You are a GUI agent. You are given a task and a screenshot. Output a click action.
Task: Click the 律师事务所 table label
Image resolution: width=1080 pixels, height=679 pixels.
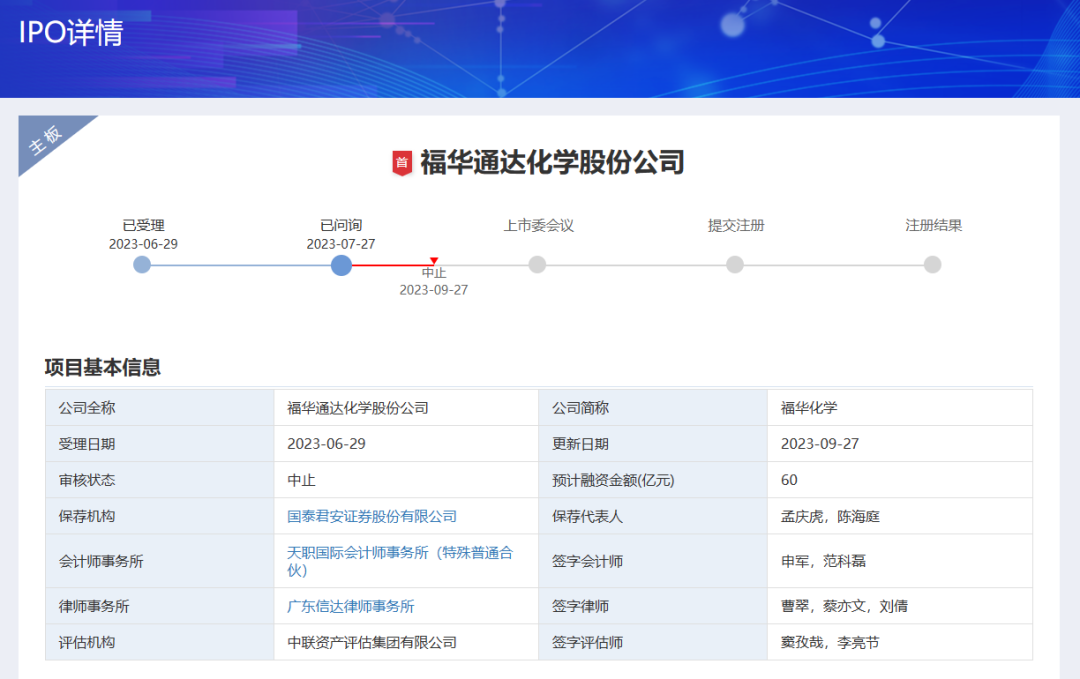[x=94, y=607]
